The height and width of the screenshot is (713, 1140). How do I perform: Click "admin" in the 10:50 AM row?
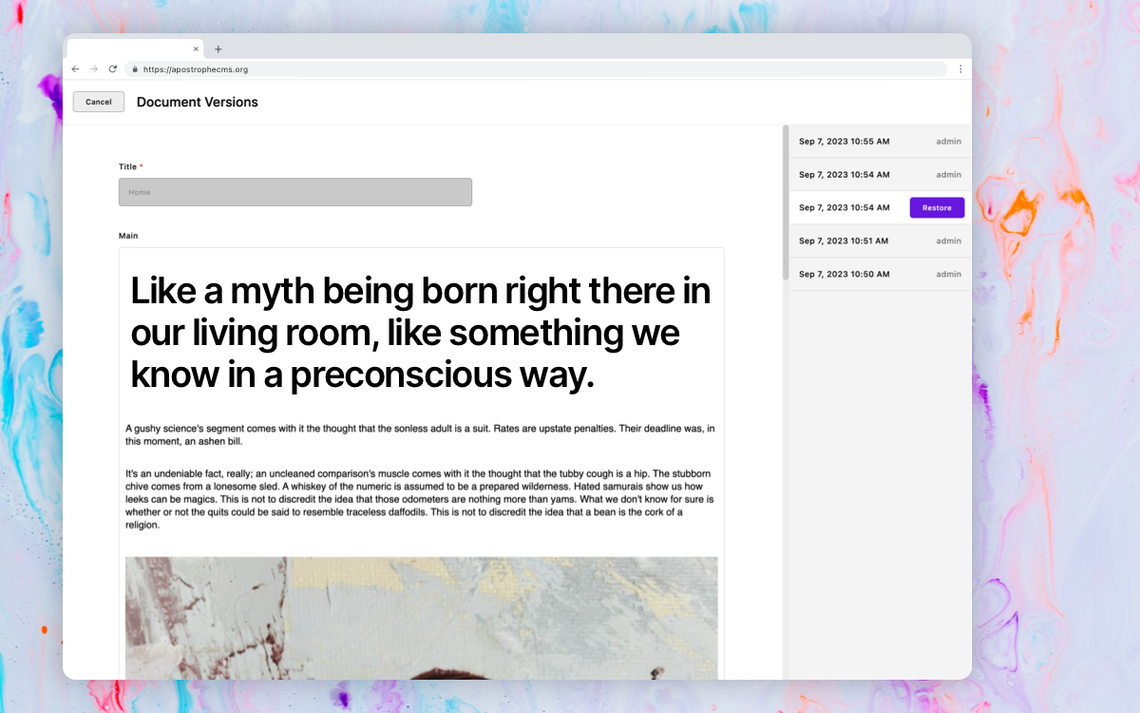tap(948, 274)
